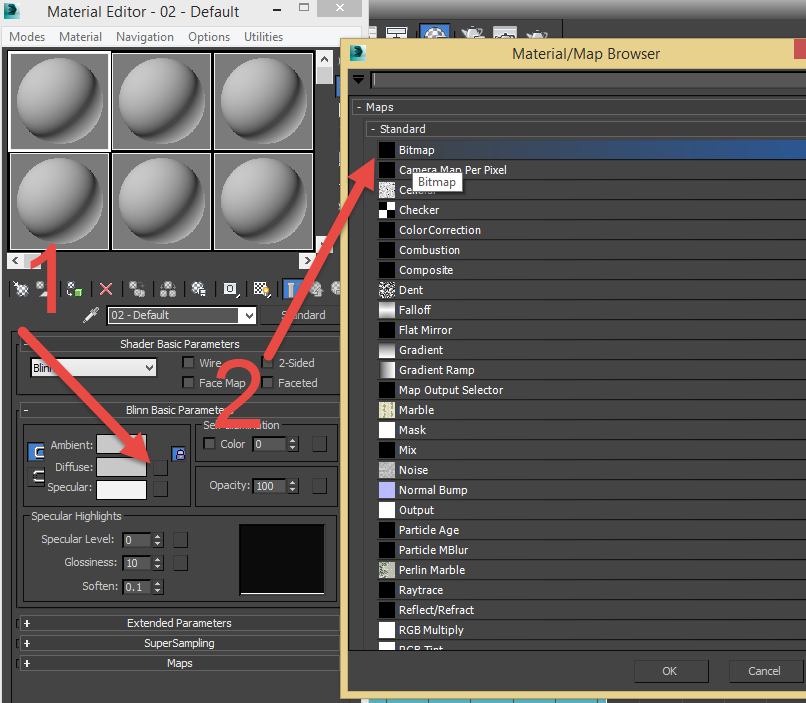Increase Glossiness with spinner up arrow
806x703 pixels.
(x=158, y=559)
